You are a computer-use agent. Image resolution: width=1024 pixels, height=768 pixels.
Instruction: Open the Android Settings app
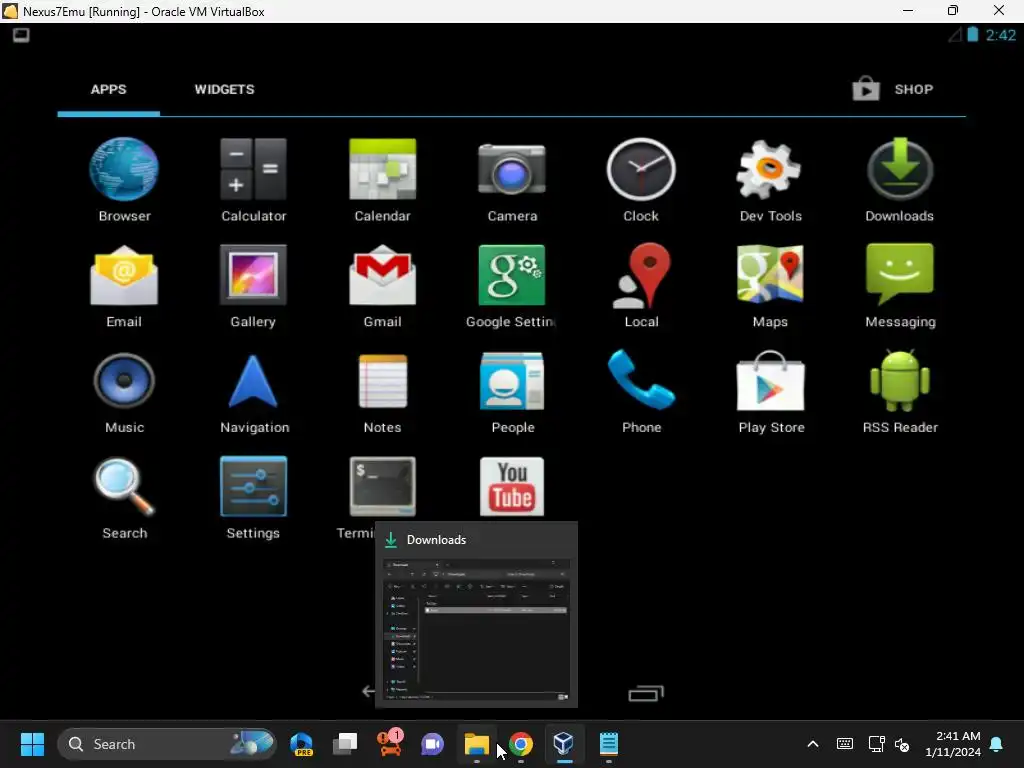tap(253, 497)
